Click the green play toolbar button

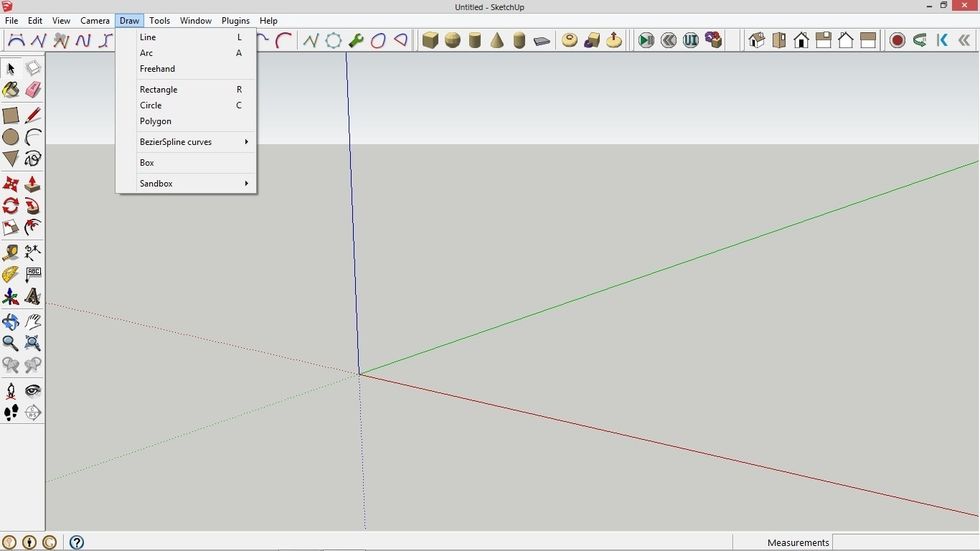click(x=646, y=41)
